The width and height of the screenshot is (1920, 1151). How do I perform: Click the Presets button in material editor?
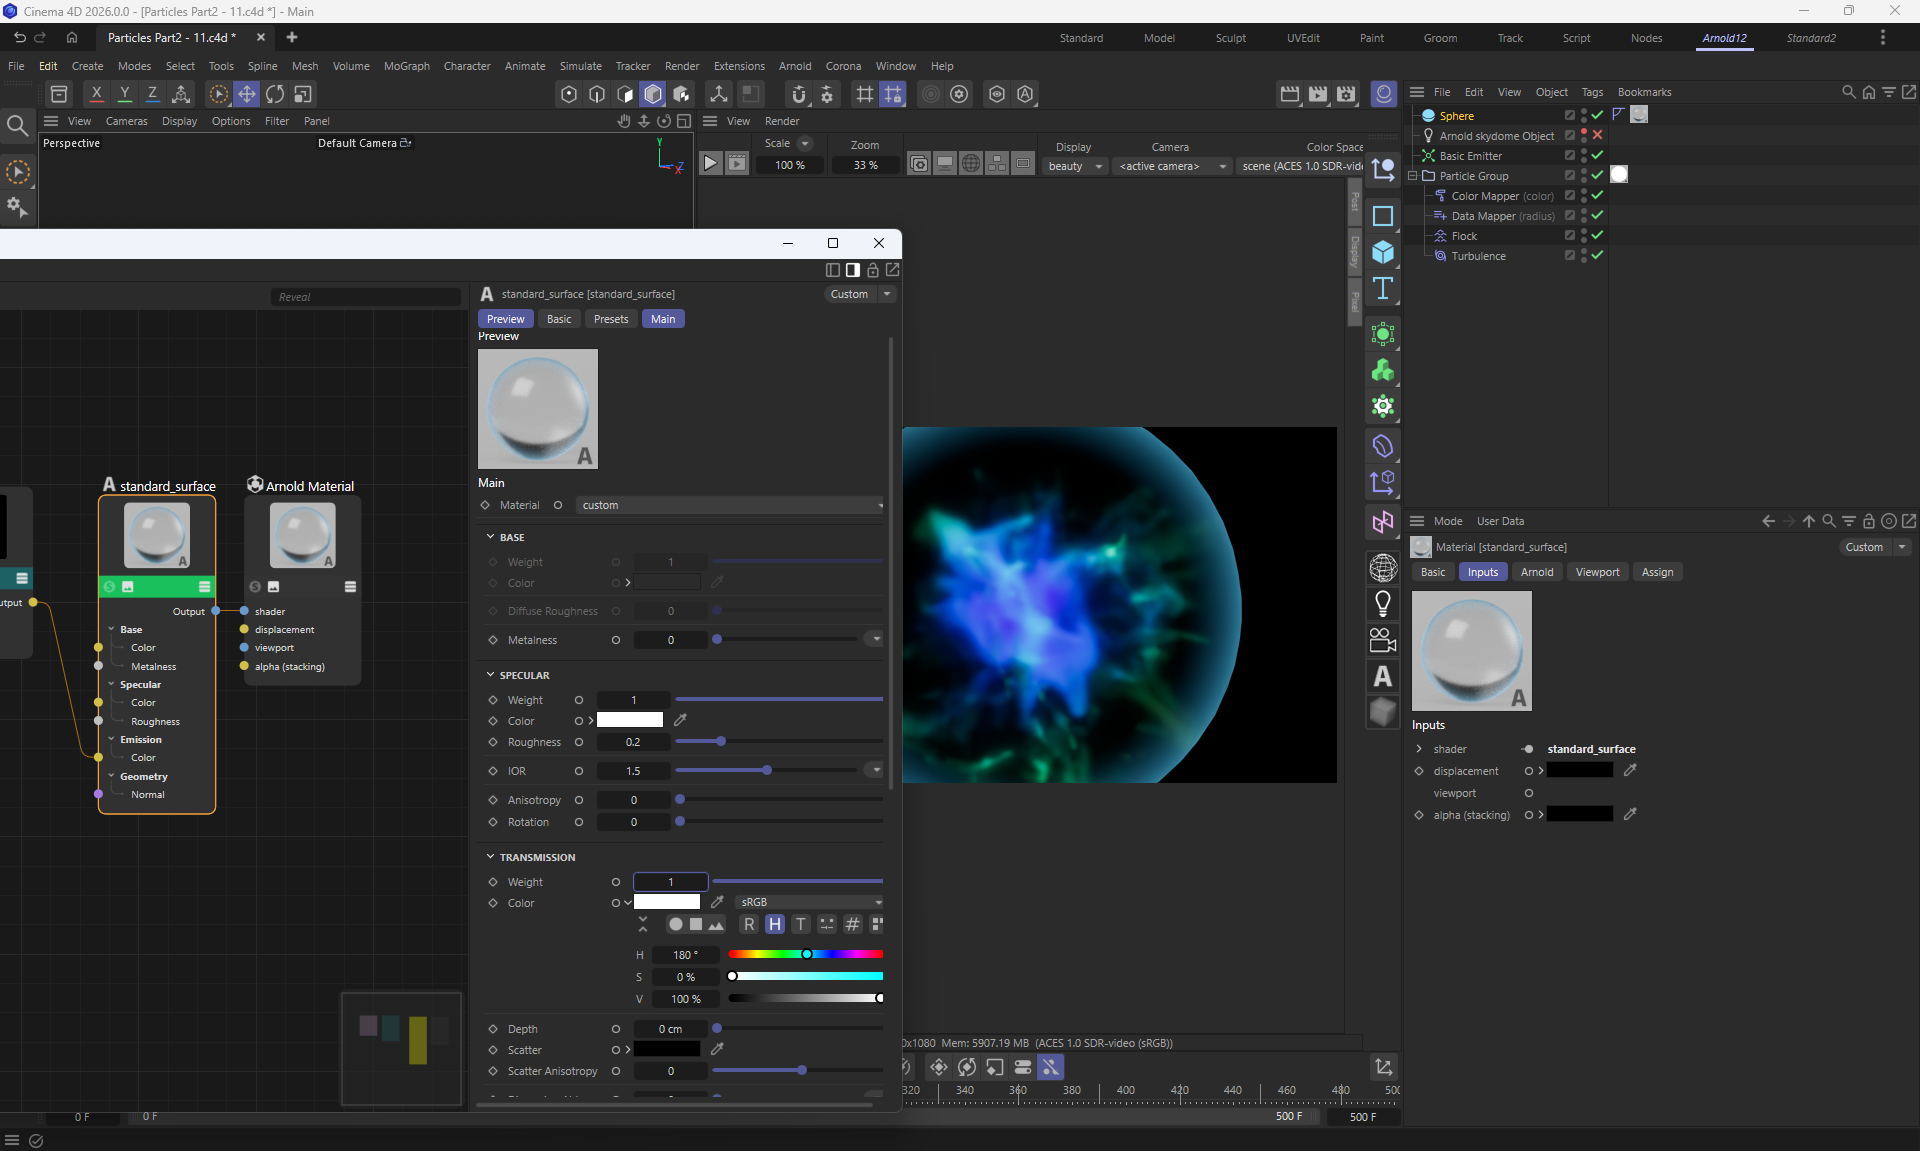point(610,319)
